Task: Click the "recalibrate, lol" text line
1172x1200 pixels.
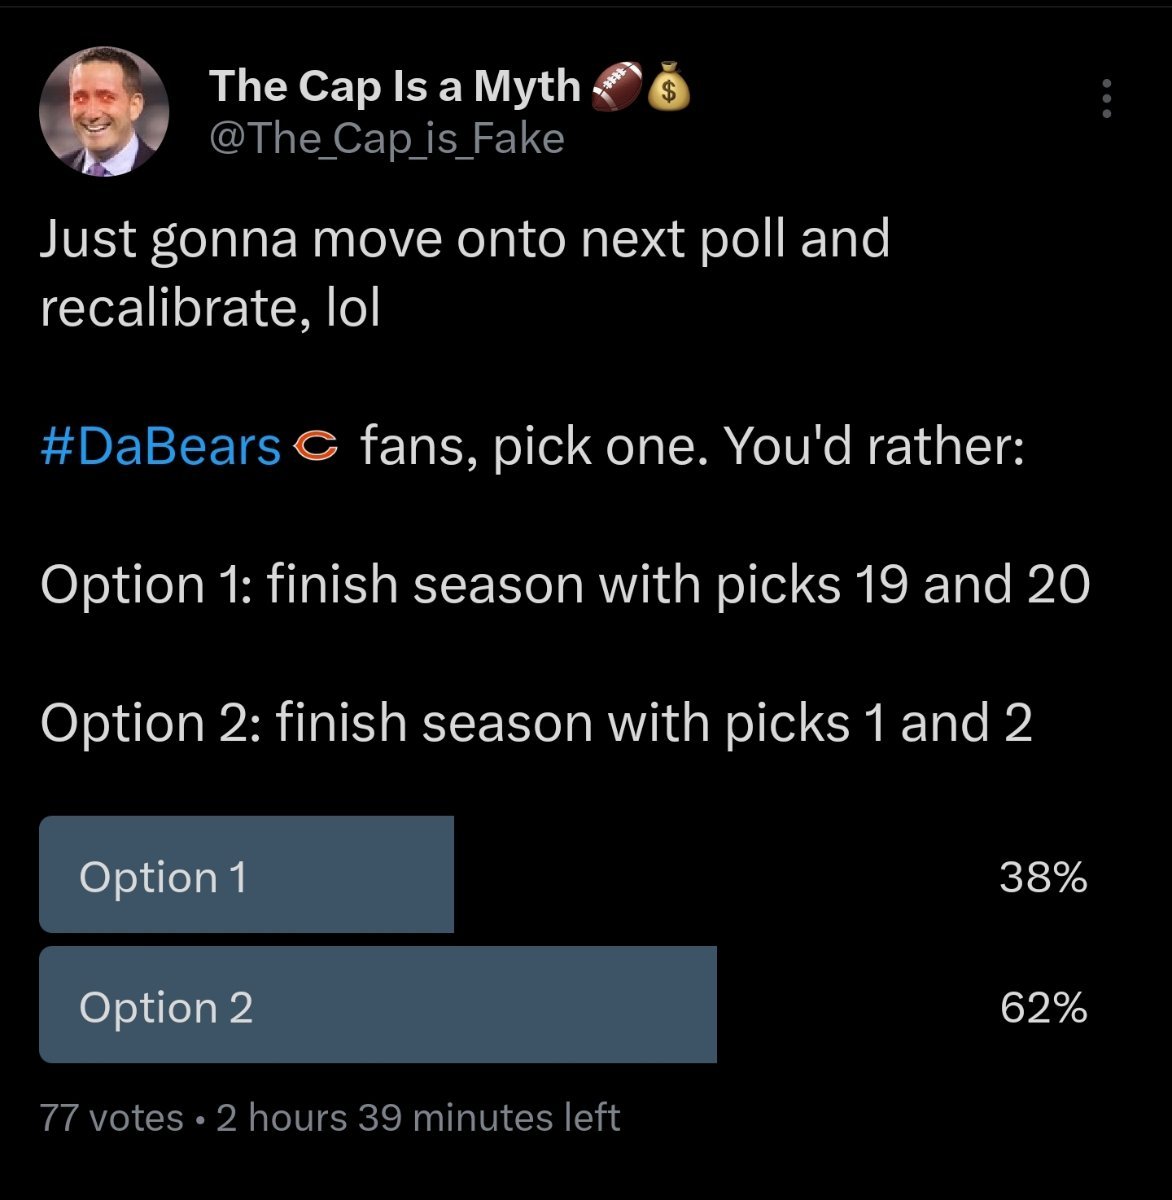Action: pyautogui.click(x=210, y=308)
